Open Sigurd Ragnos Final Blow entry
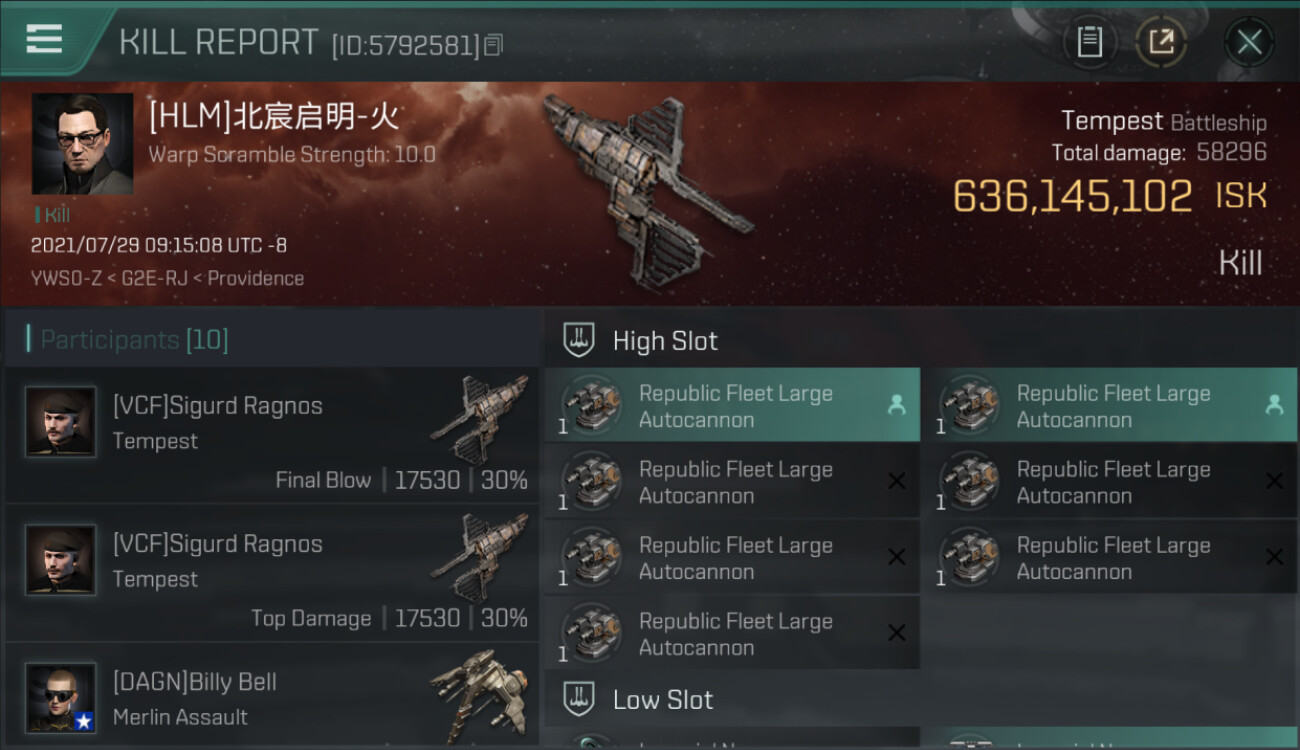The image size is (1300, 750). (x=272, y=435)
